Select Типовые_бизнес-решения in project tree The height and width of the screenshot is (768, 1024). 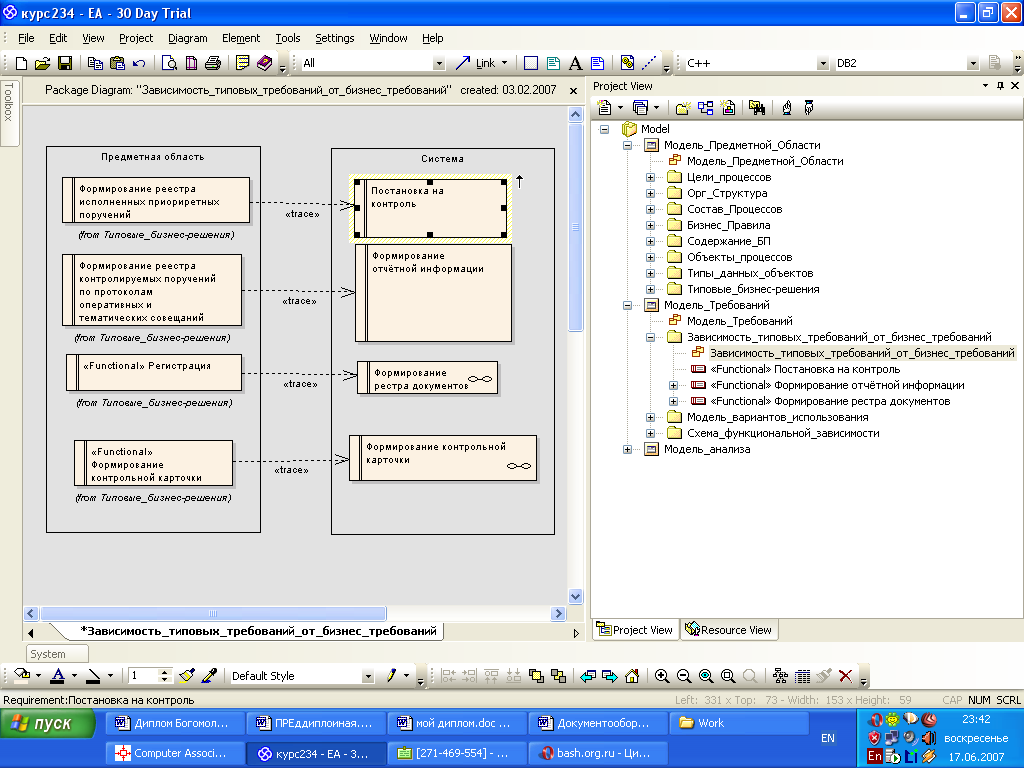coord(753,289)
